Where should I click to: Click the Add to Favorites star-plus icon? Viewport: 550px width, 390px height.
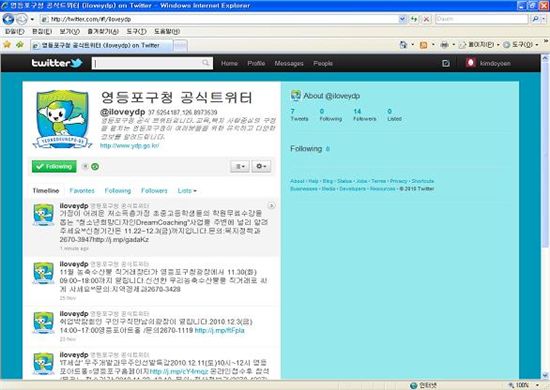point(20,45)
